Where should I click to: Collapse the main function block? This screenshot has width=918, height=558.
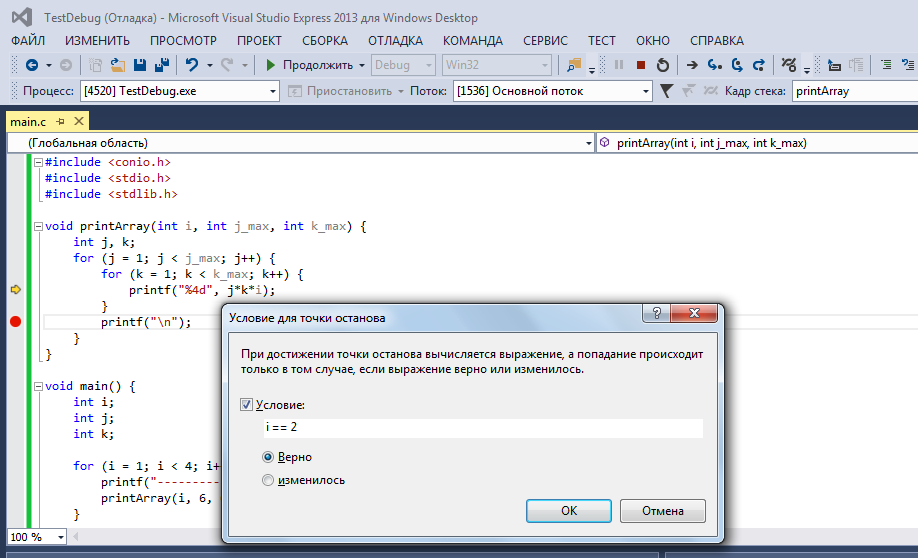(x=39, y=386)
